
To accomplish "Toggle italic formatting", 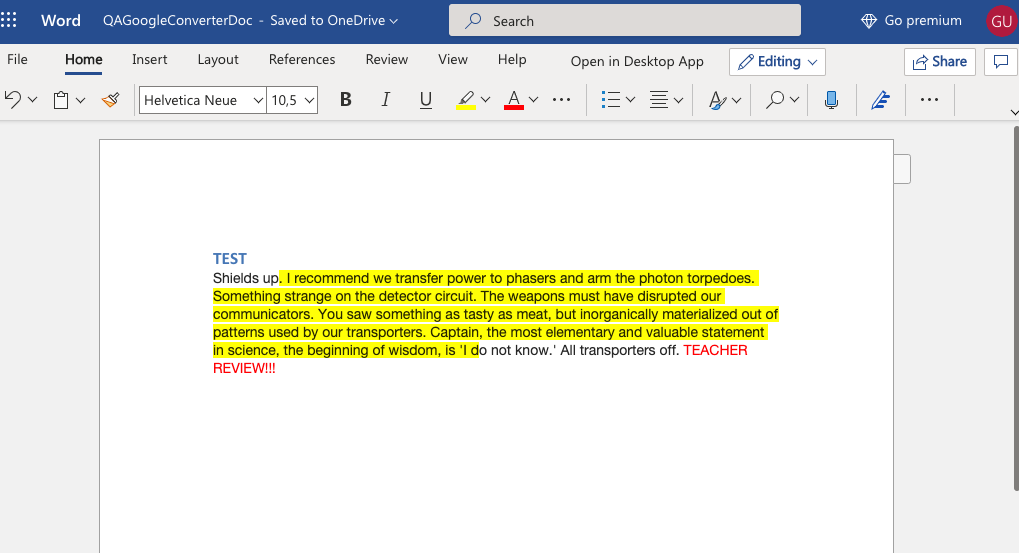I will pos(385,99).
